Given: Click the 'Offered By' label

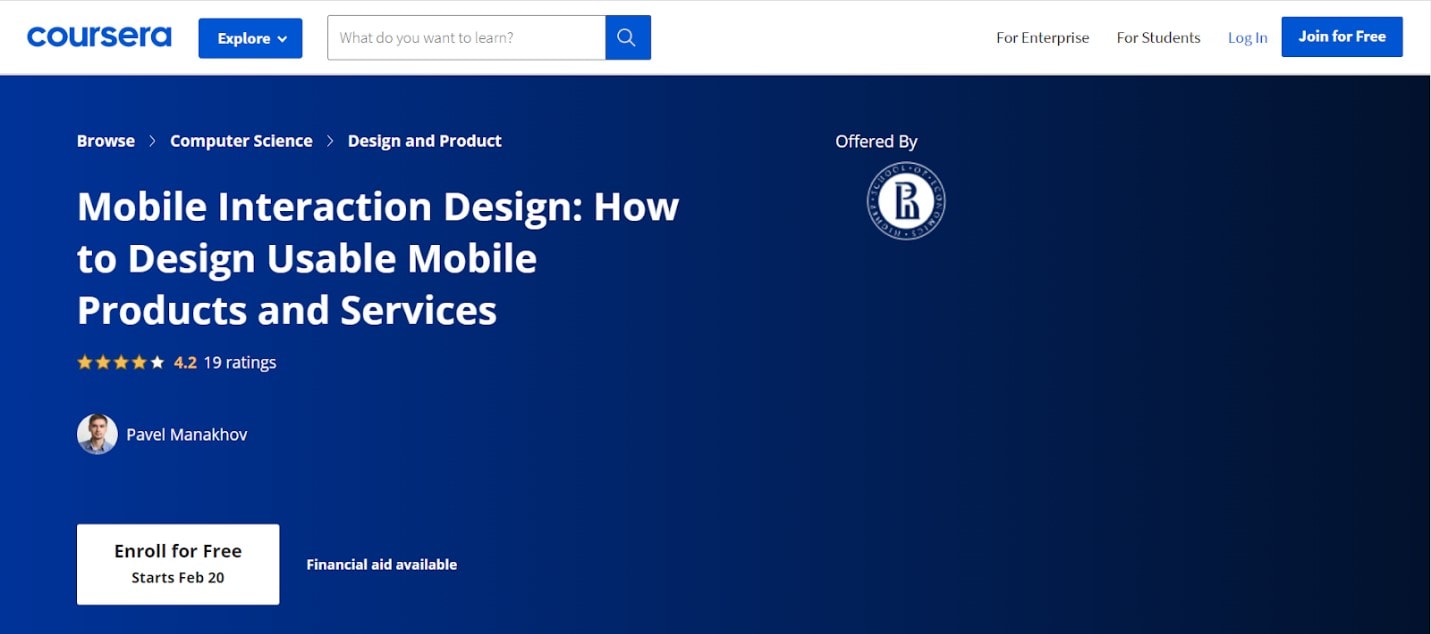Looking at the screenshot, I should click(x=876, y=142).
